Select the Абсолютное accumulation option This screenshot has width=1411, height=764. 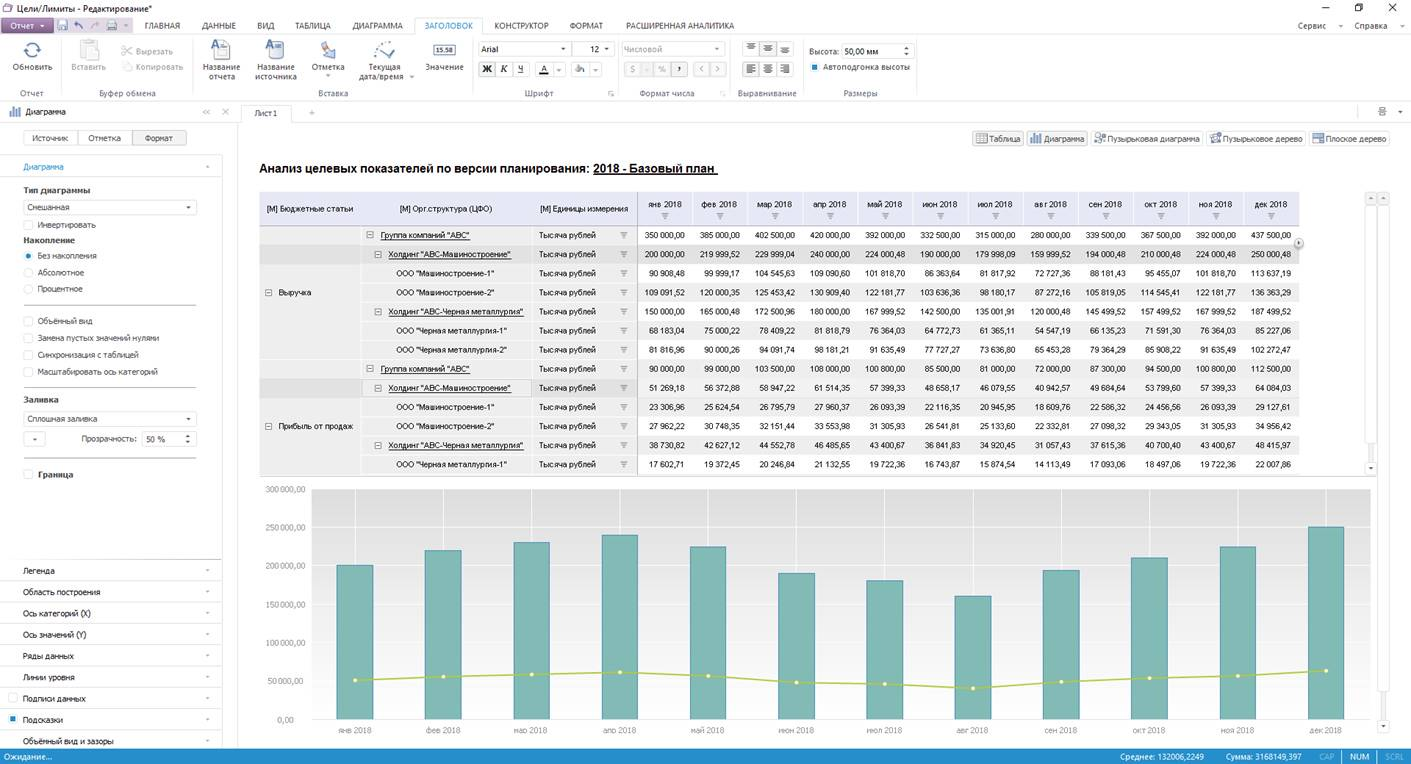point(29,272)
